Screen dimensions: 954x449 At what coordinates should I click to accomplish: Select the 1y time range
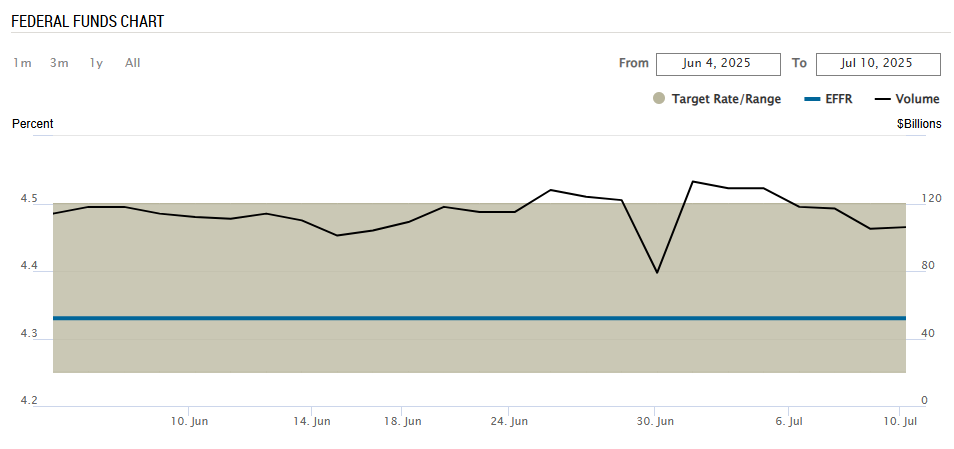96,63
